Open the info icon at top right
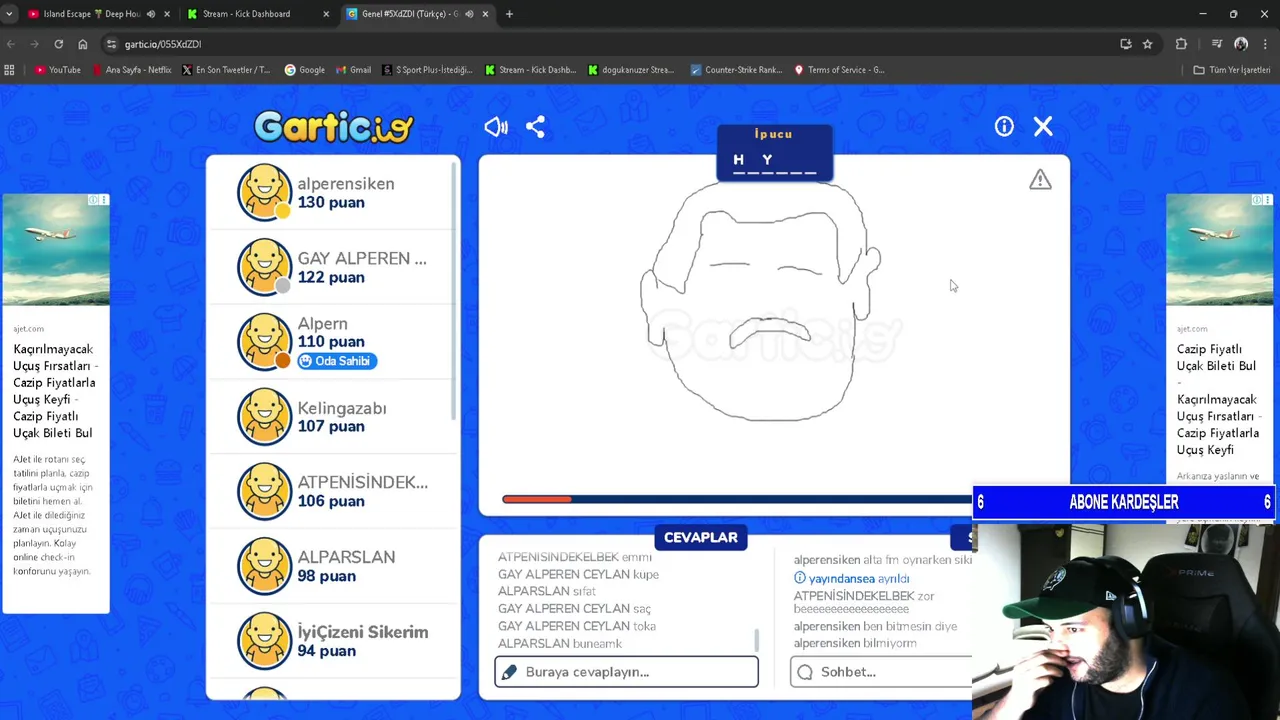The image size is (1280, 720). click(1004, 126)
